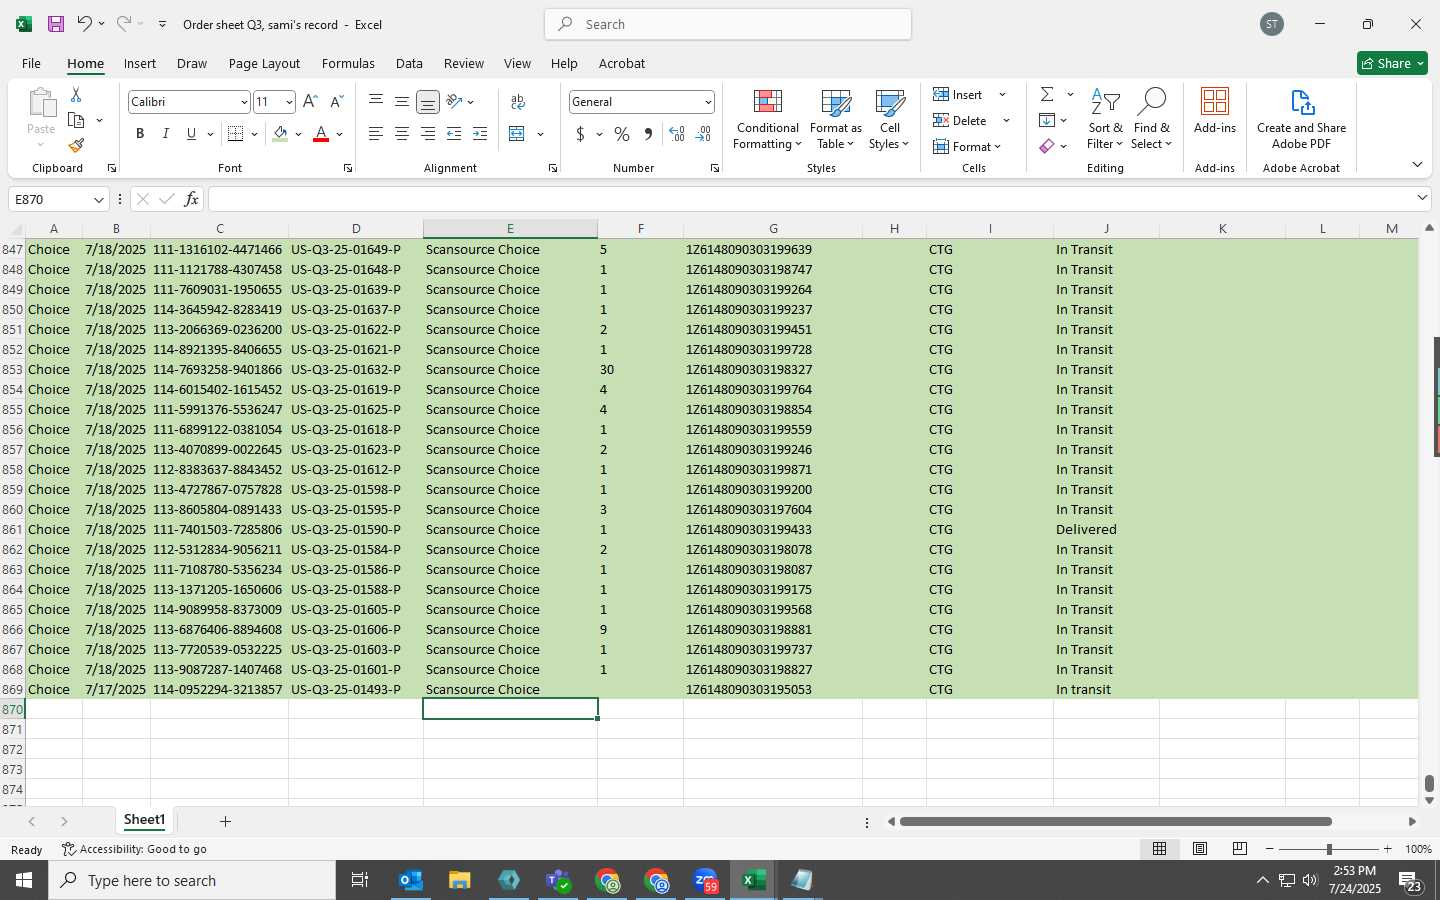Image resolution: width=1440 pixels, height=900 pixels.
Task: Switch to Page Layout view icon
Action: click(x=1200, y=849)
